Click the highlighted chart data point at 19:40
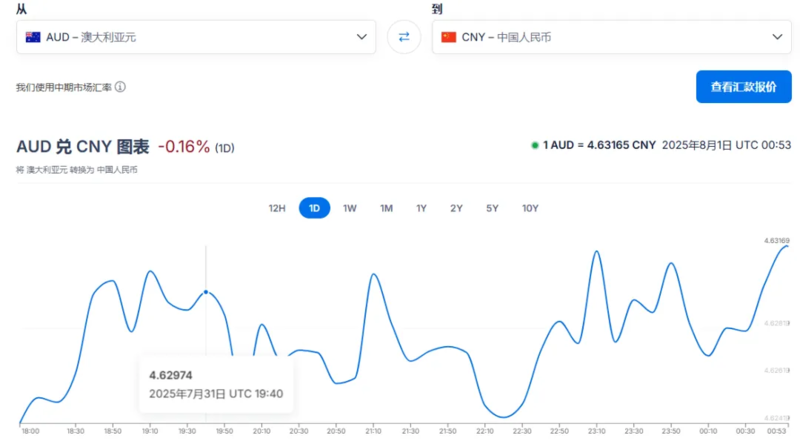 (x=206, y=292)
